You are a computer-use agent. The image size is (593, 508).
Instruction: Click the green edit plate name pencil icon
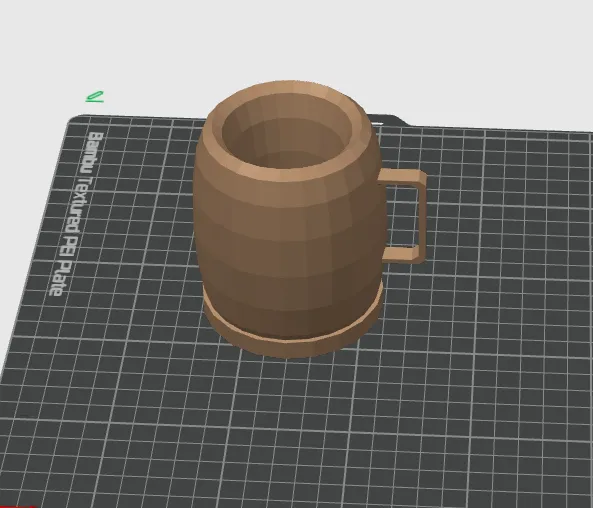click(x=95, y=97)
